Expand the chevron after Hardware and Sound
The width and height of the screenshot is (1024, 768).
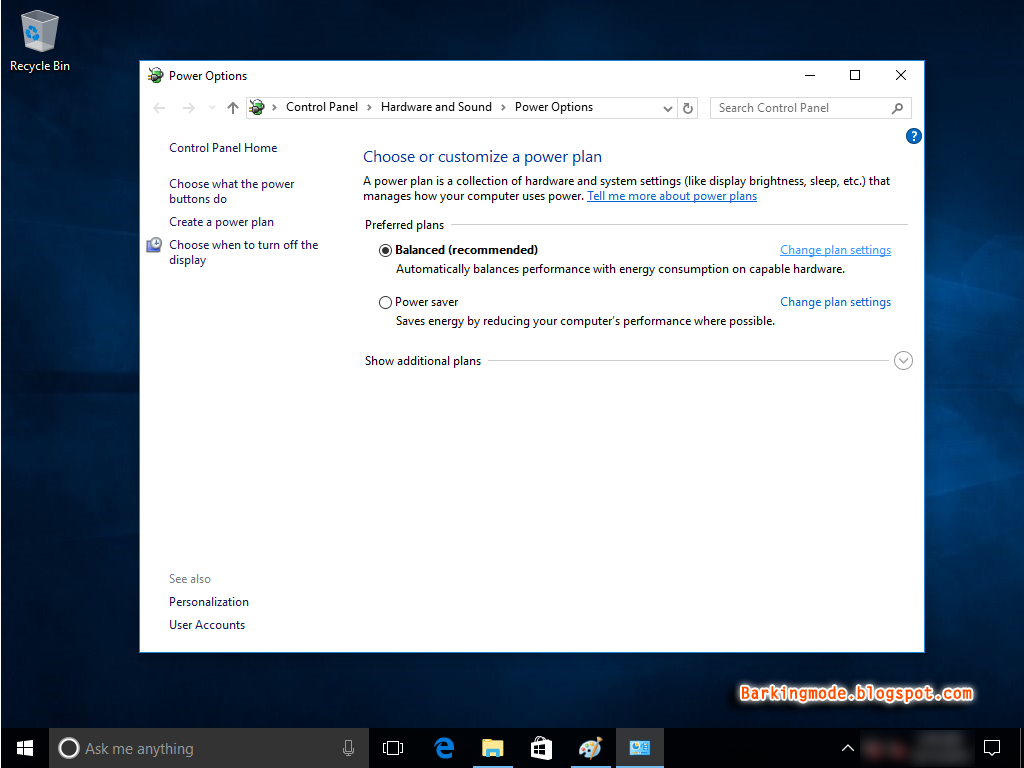pyautogui.click(x=504, y=108)
